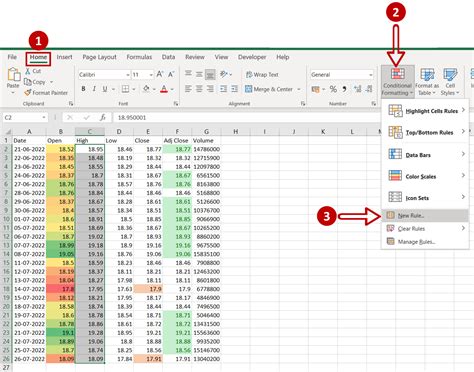This screenshot has height=372, width=474.
Task: Click the Orientation angled text icon
Action: (224, 74)
